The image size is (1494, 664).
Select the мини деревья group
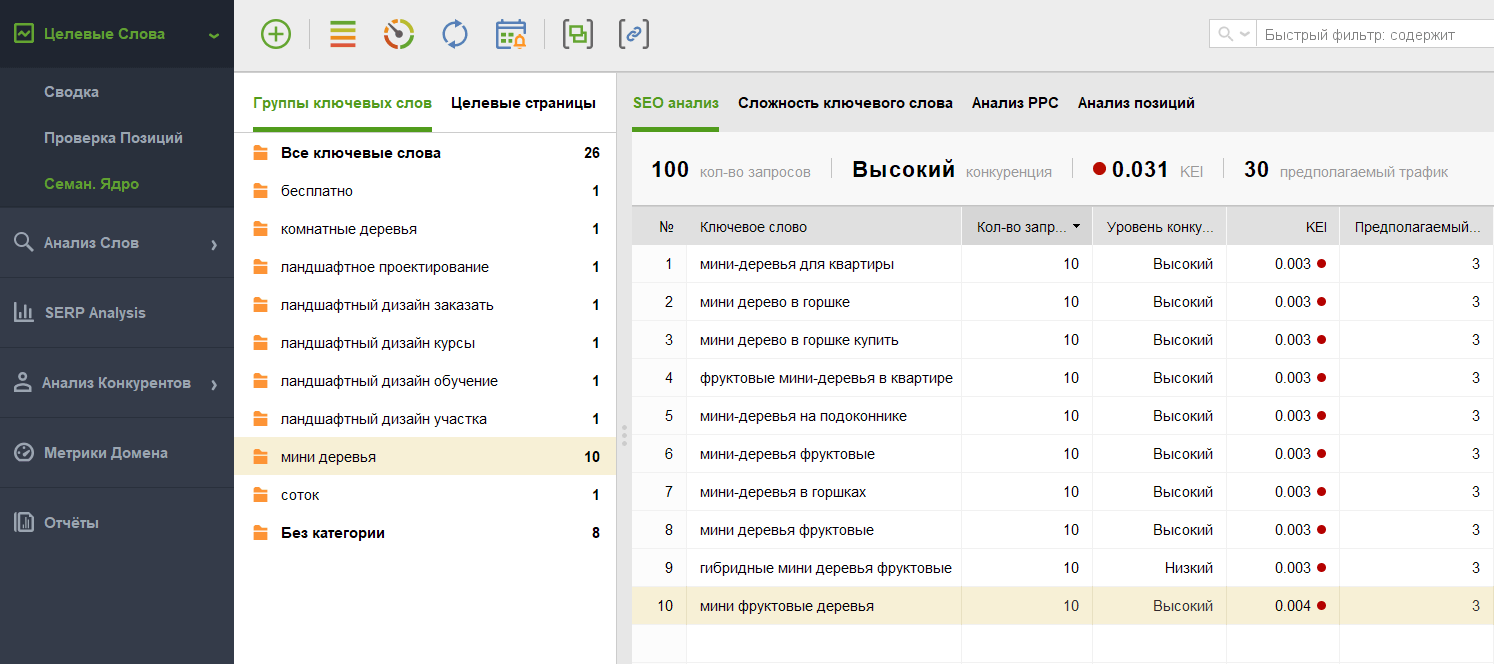[425, 457]
